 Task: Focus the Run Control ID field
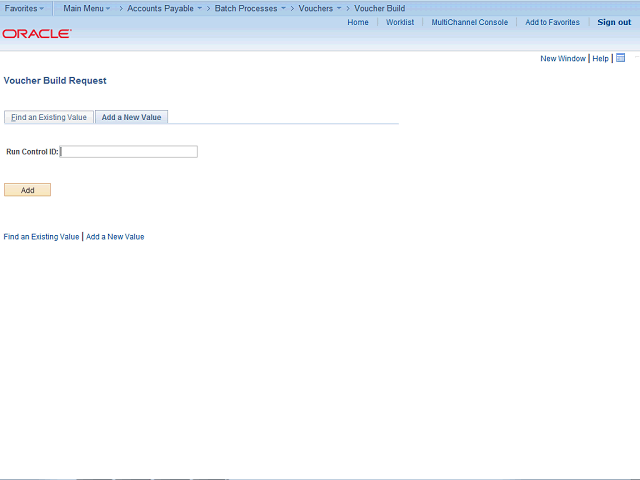(x=129, y=151)
